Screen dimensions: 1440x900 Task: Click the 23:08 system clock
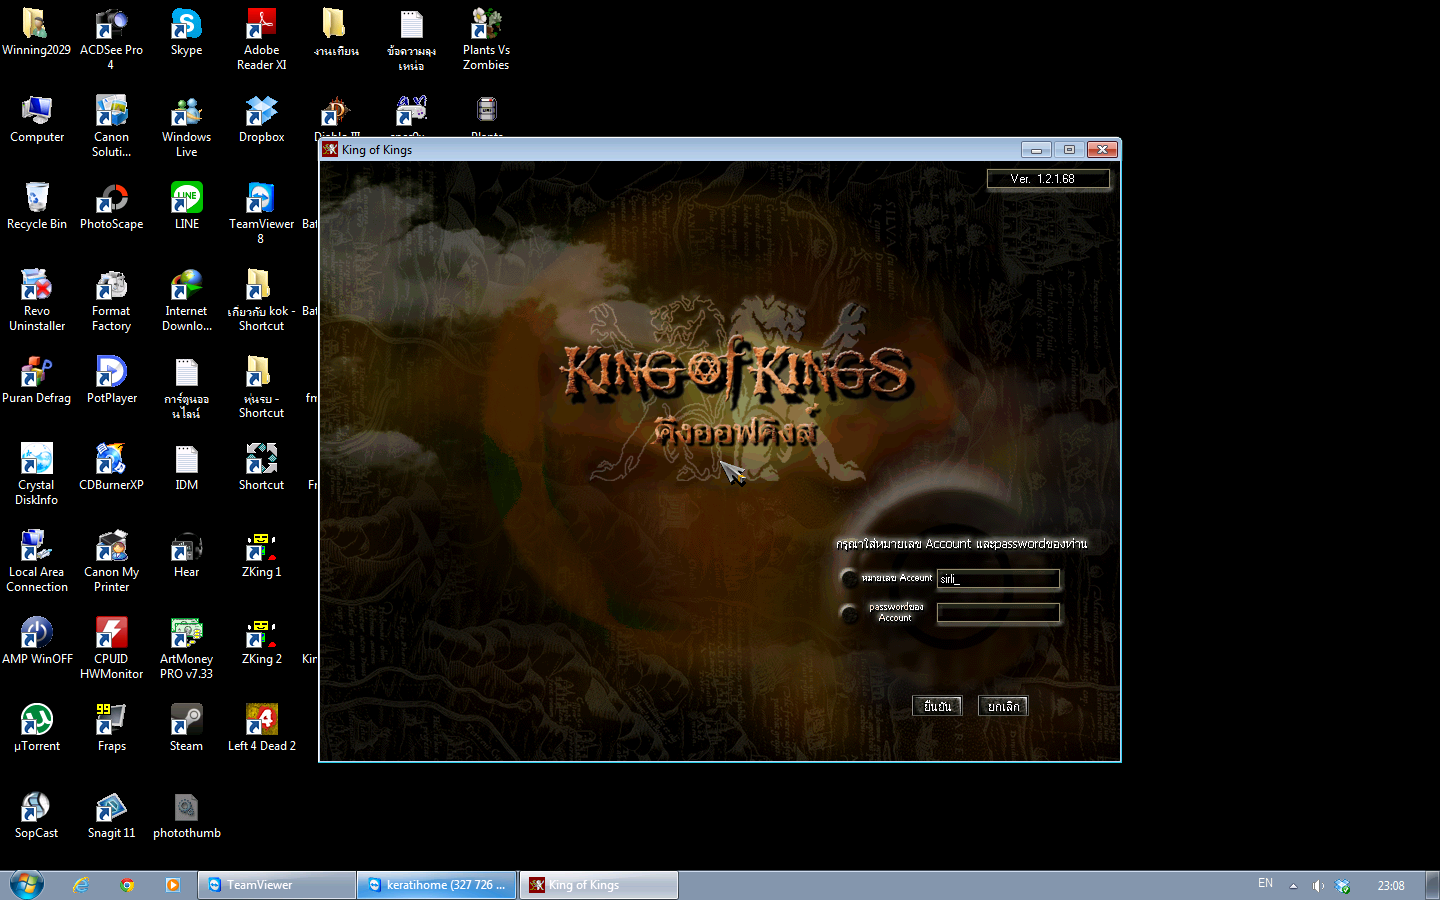pos(1390,886)
